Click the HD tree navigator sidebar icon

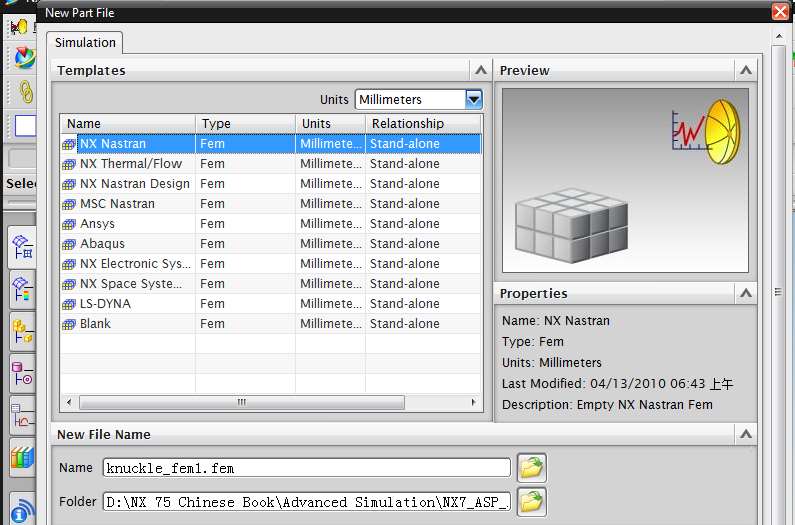22,416
